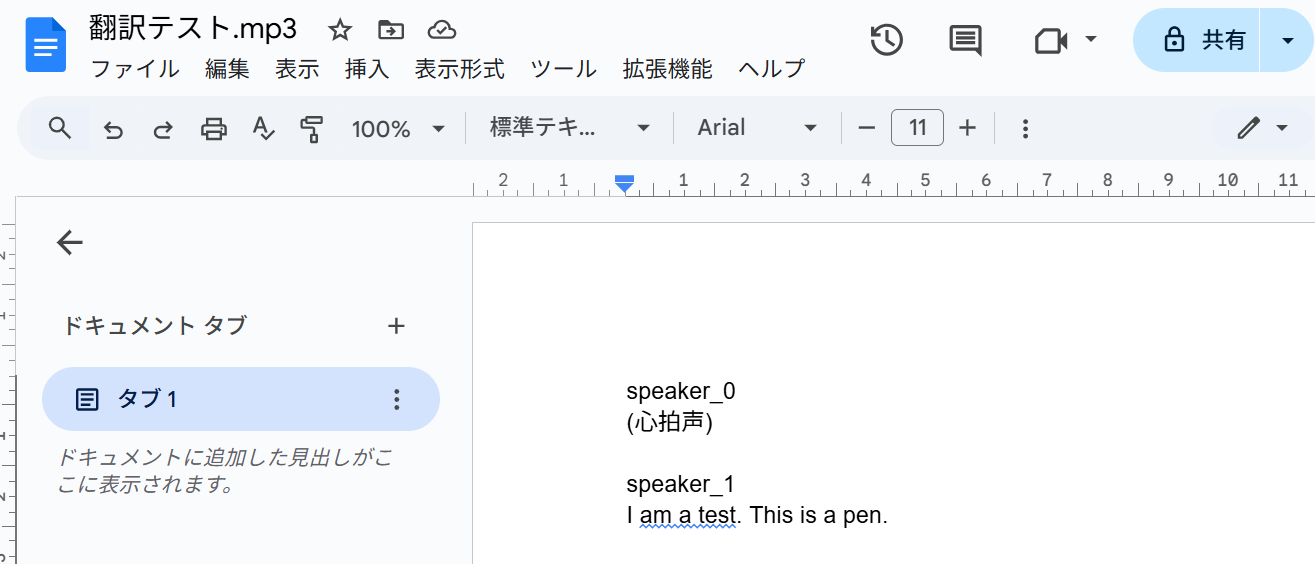Increase font size with plus button
This screenshot has width=1315, height=564.
pyautogui.click(x=967, y=128)
